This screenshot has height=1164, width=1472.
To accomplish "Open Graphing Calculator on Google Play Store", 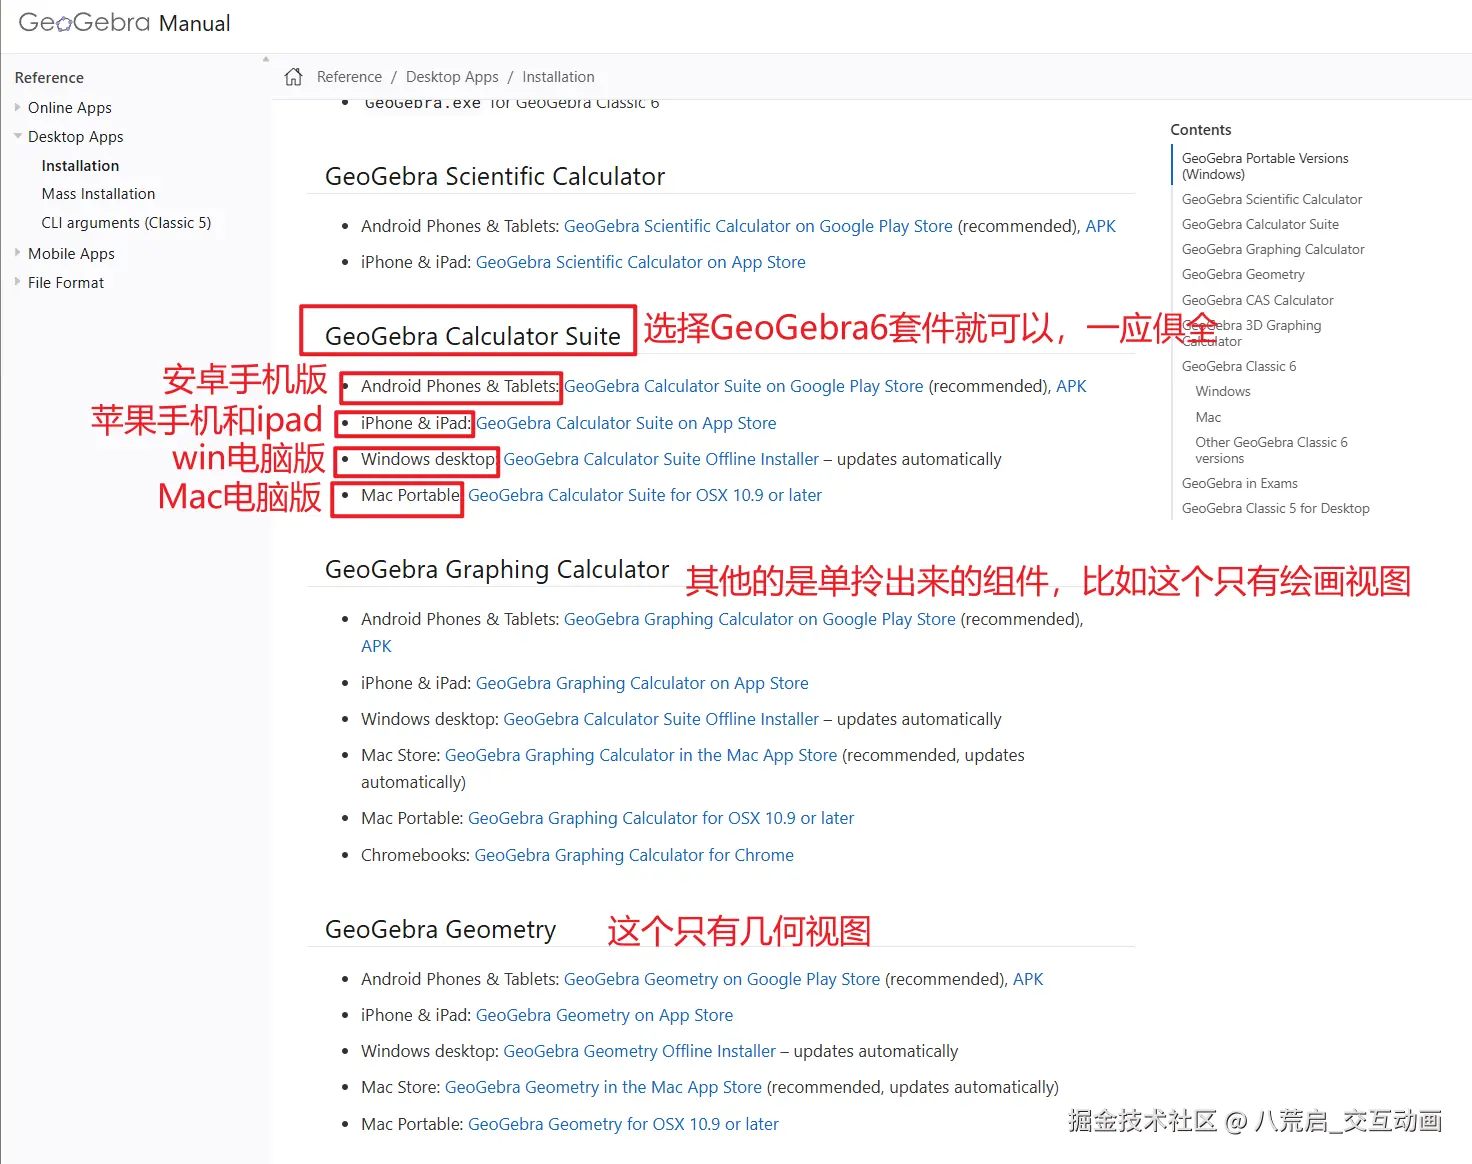I will tap(760, 619).
